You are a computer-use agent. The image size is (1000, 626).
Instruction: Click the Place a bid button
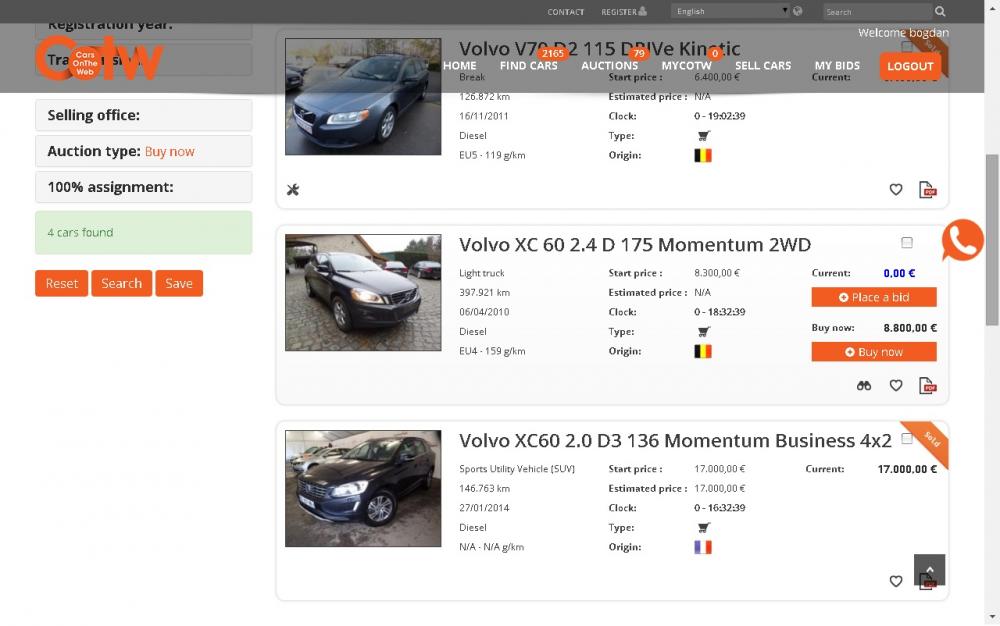874,297
